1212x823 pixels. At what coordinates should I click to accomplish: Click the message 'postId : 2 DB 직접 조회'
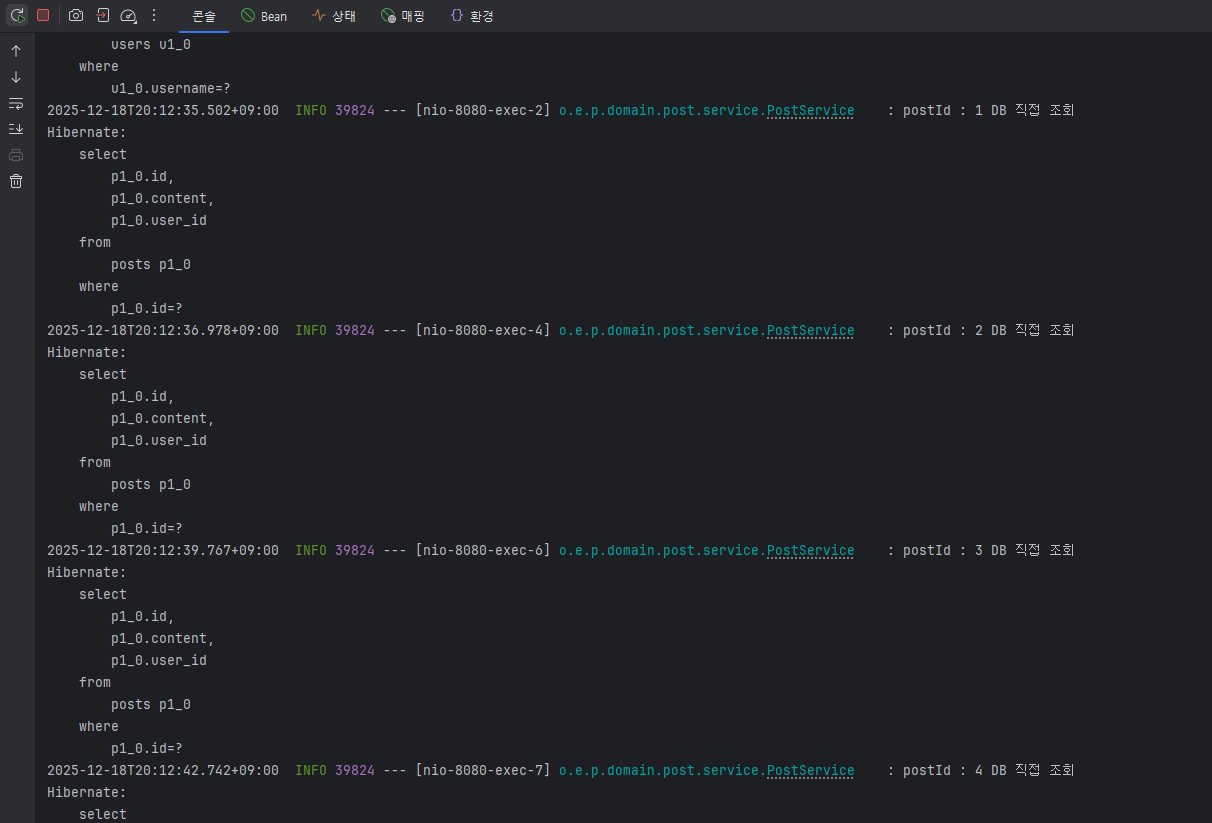point(989,330)
